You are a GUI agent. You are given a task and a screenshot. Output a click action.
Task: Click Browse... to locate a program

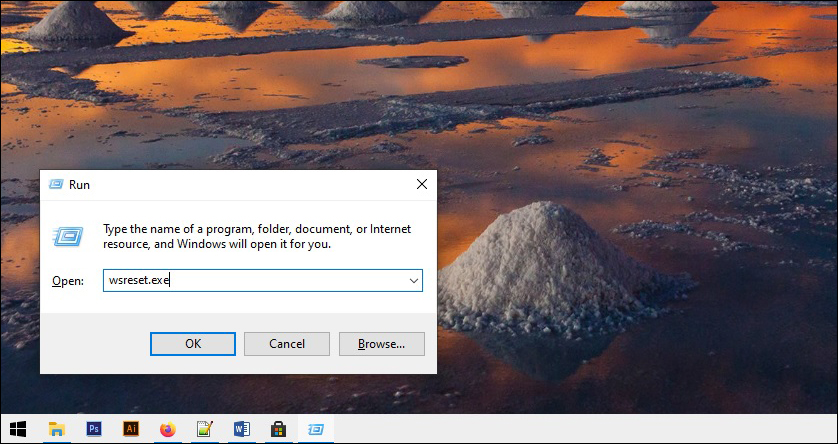(381, 344)
